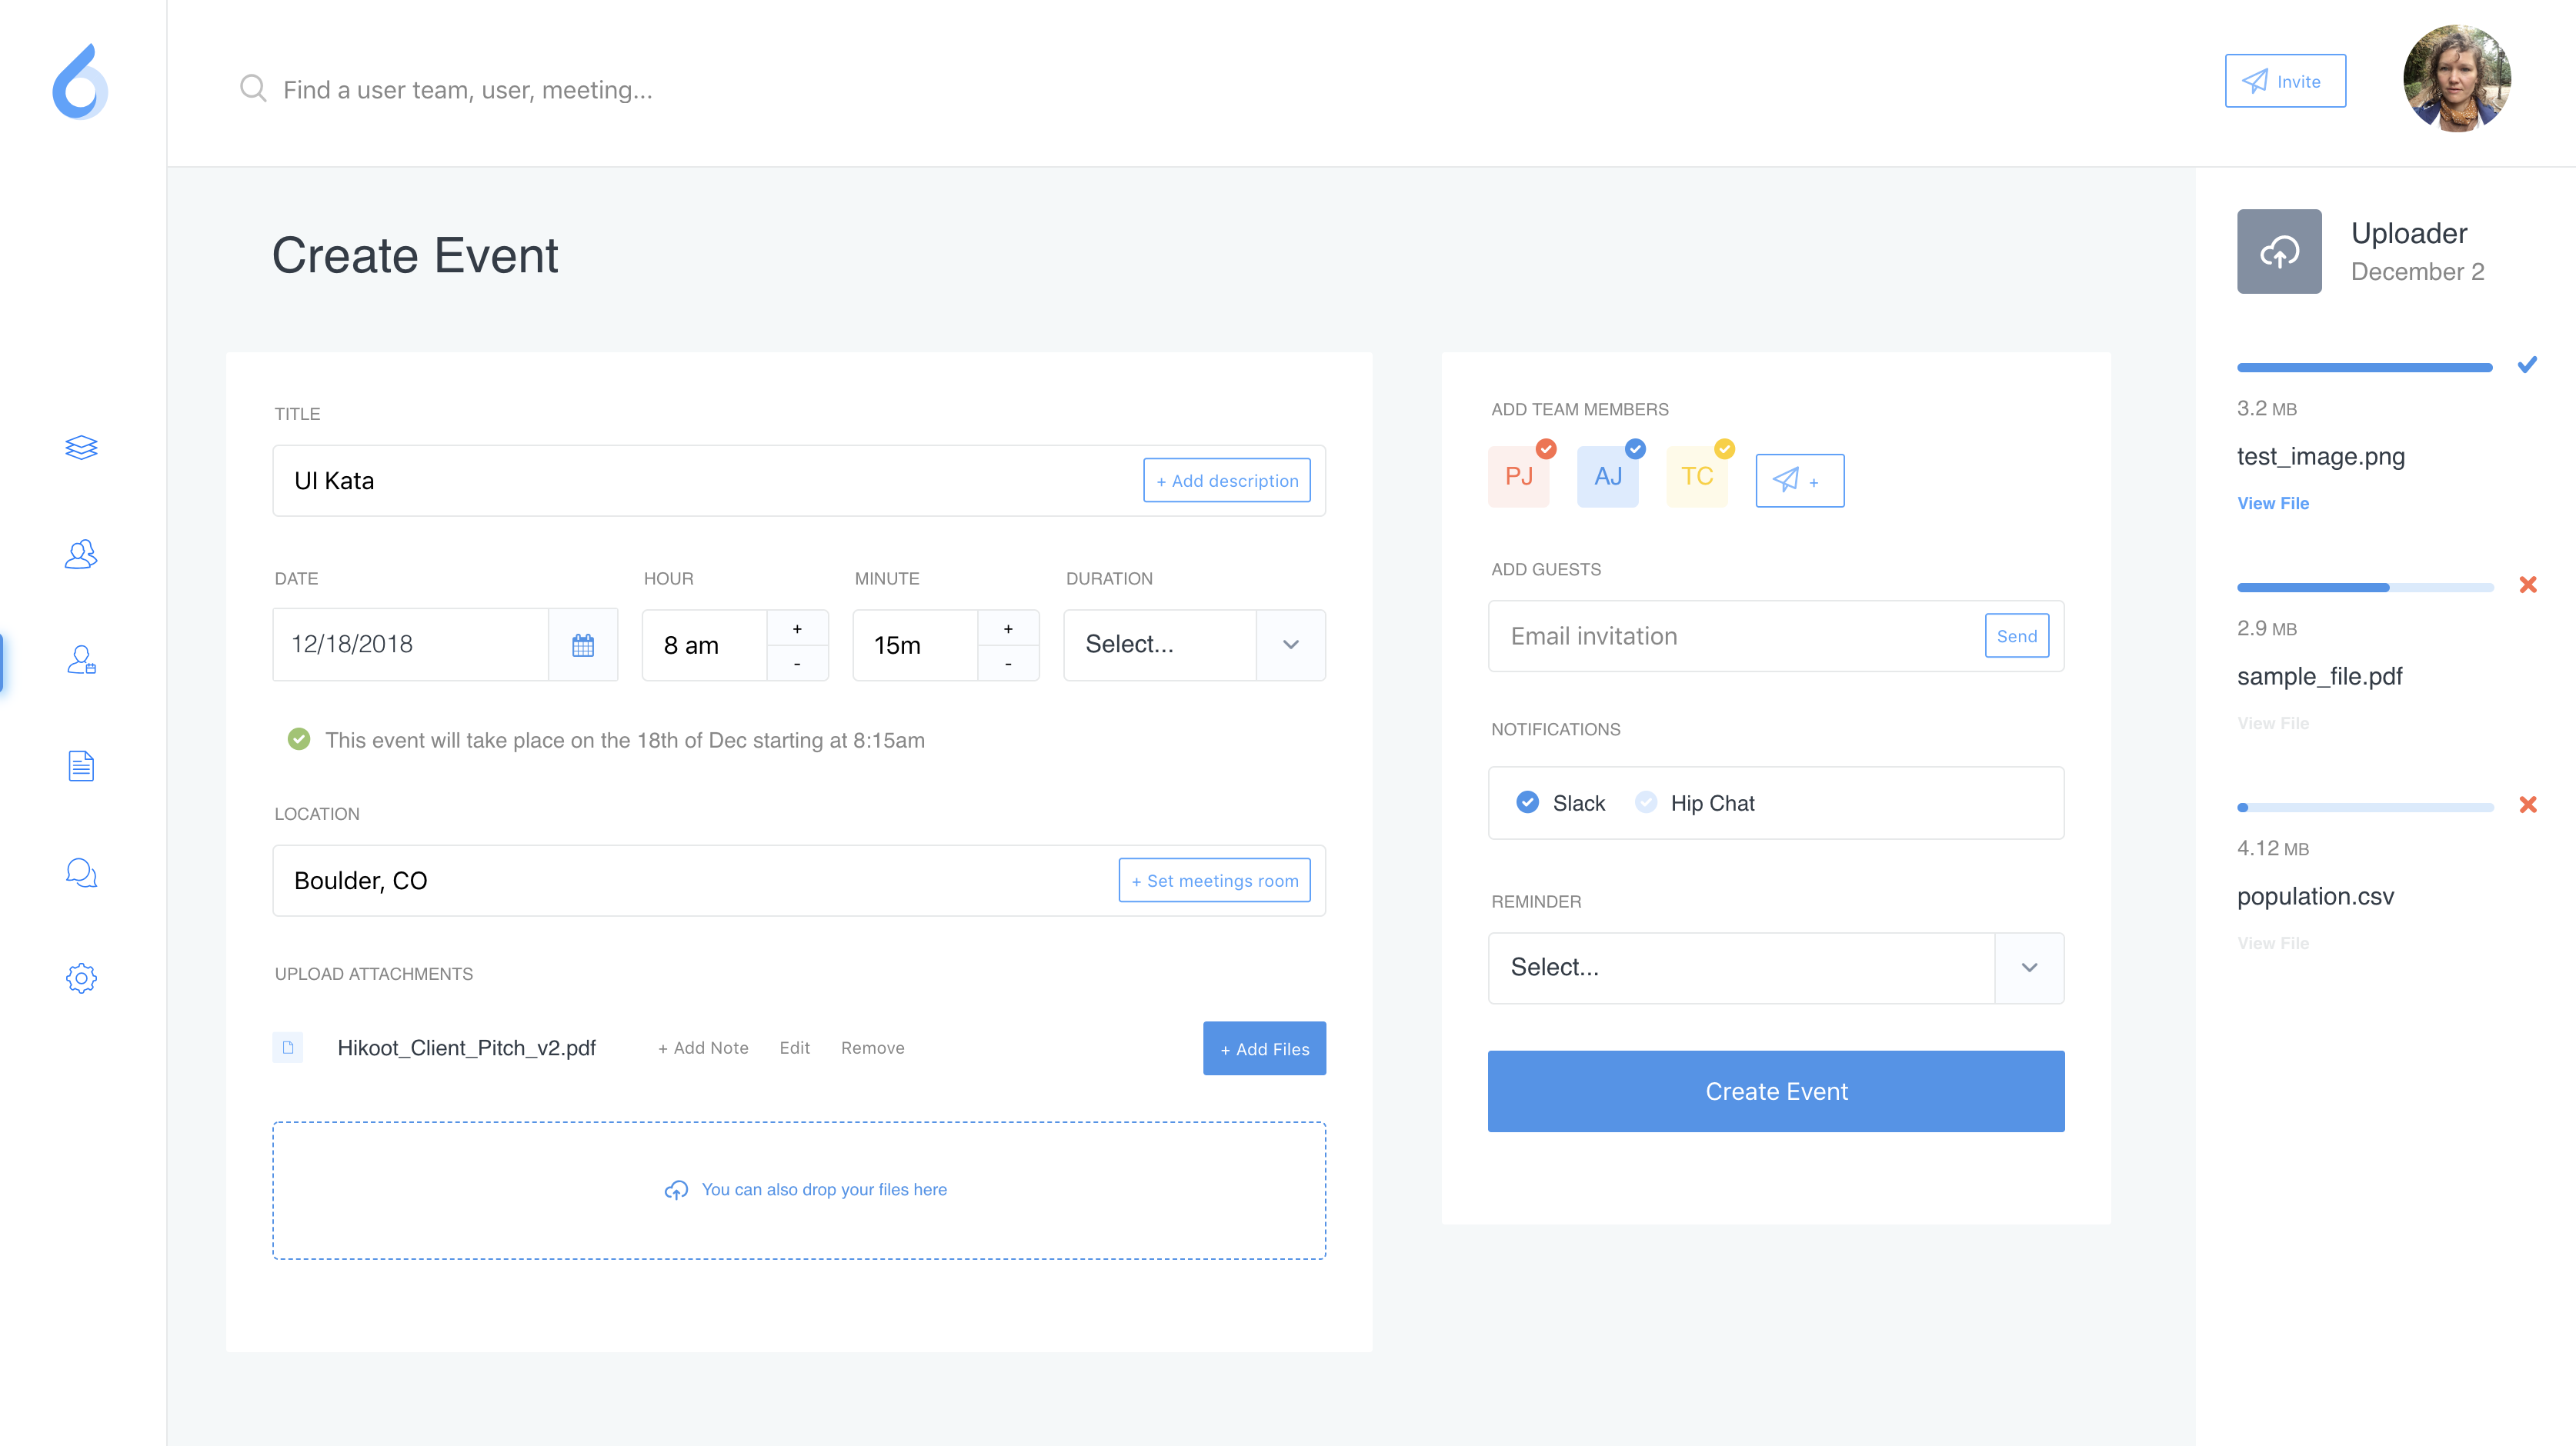Click View File for test_image.png

click(x=2272, y=503)
